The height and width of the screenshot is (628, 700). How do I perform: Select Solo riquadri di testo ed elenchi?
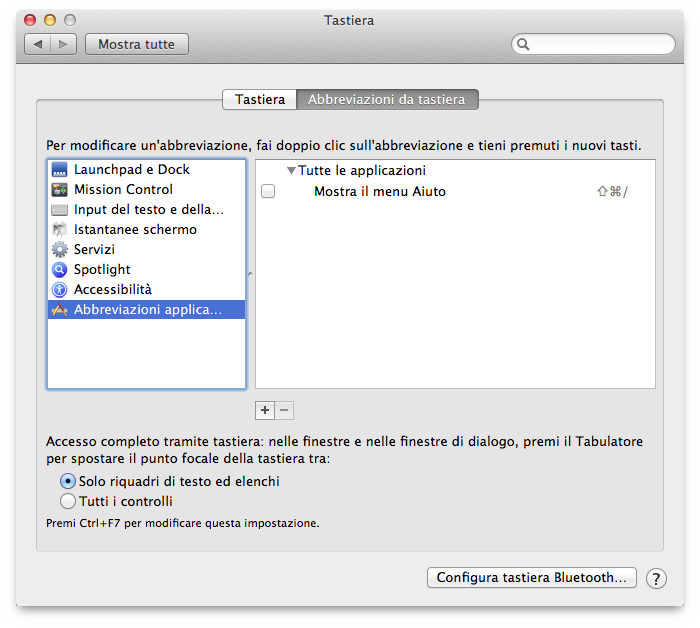(x=68, y=481)
